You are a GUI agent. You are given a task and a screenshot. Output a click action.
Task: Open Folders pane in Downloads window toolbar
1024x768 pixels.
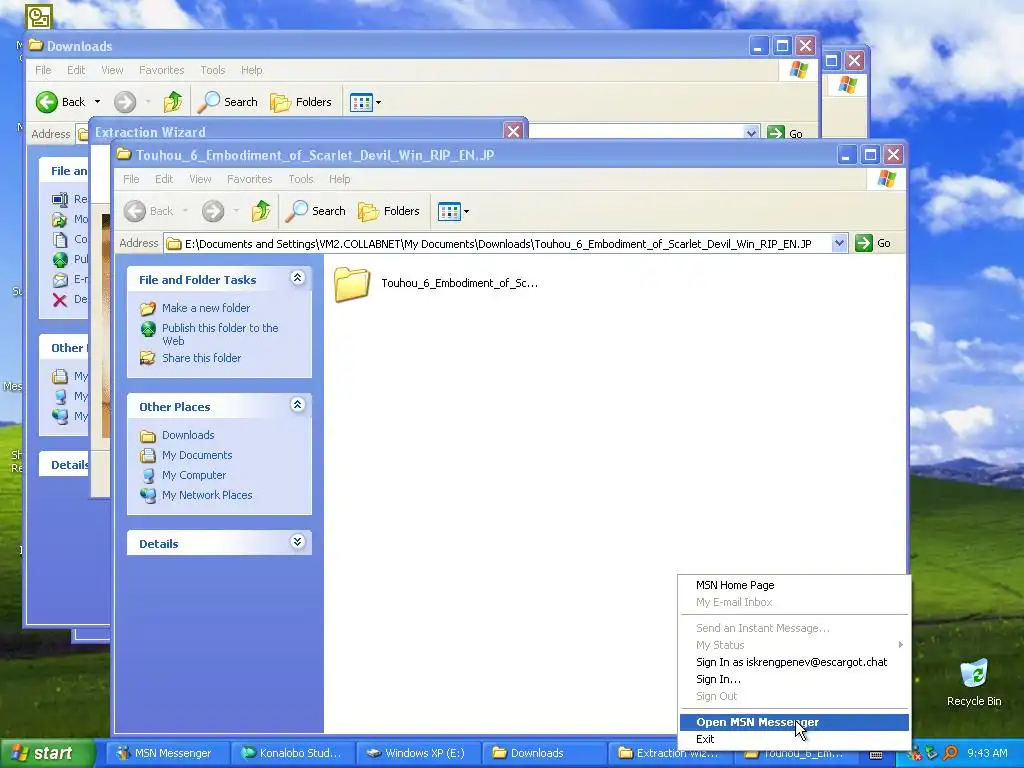(x=301, y=102)
